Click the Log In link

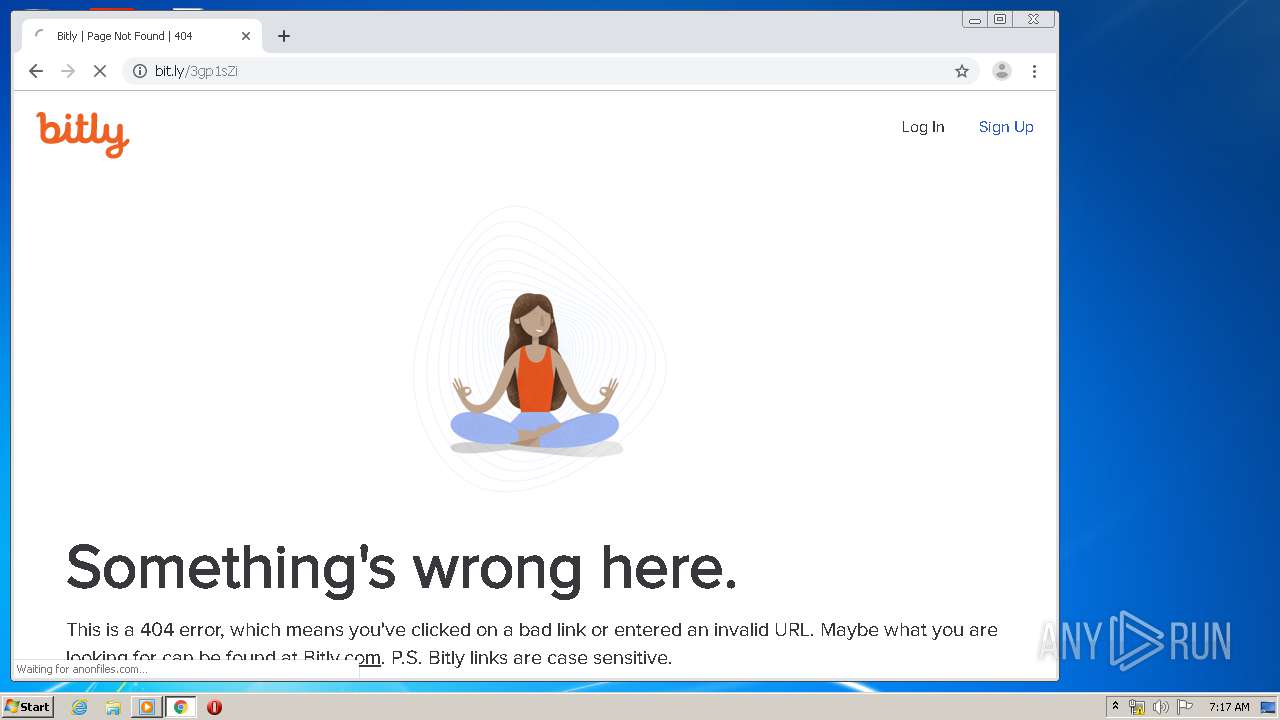[923, 127]
